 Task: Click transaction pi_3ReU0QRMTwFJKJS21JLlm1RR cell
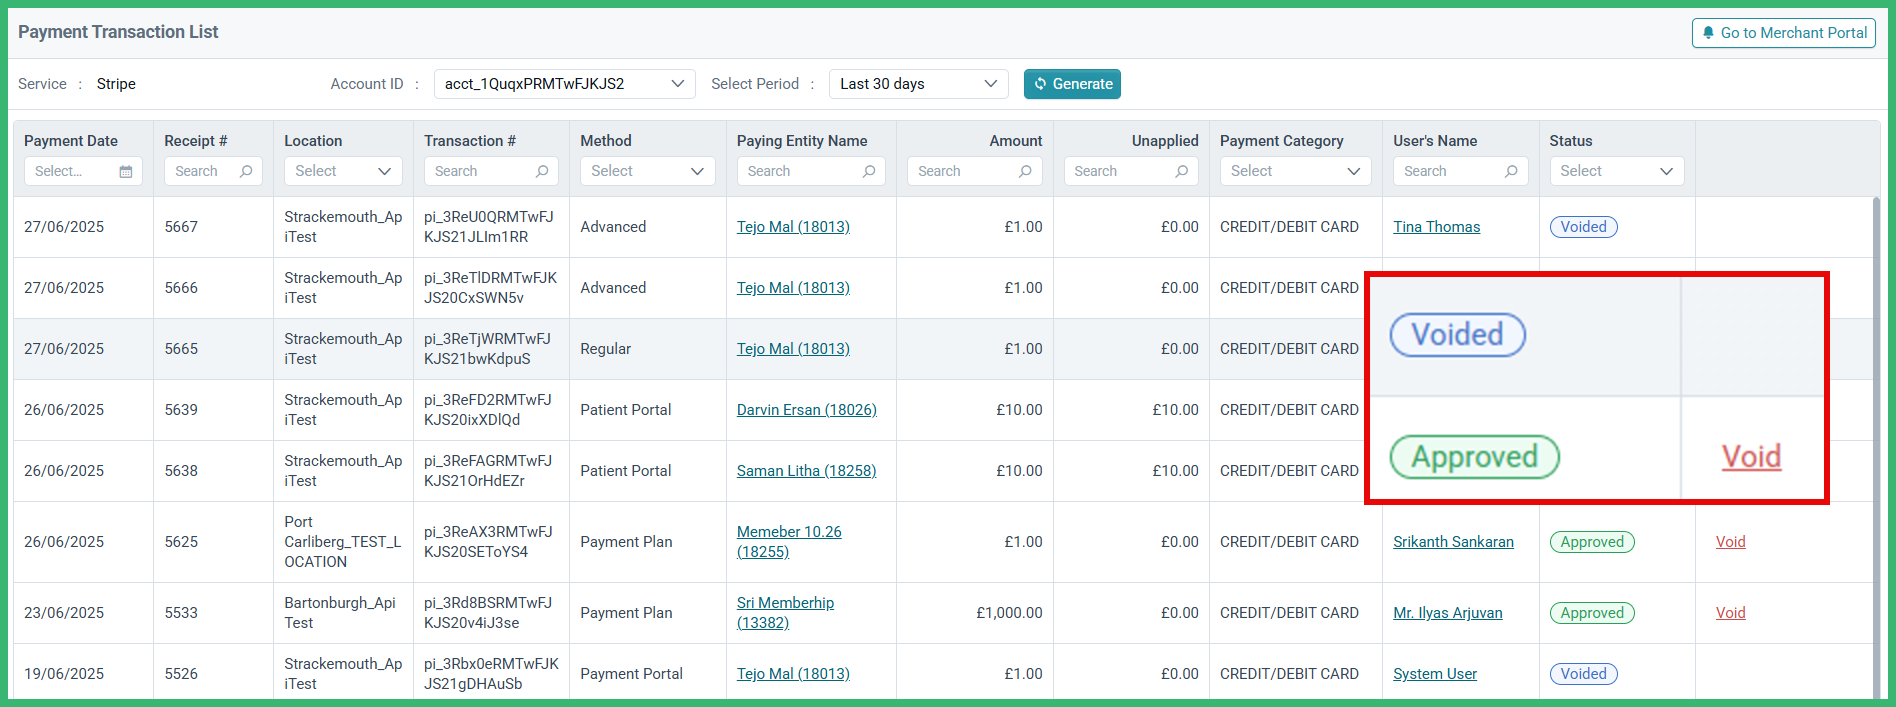pos(489,227)
